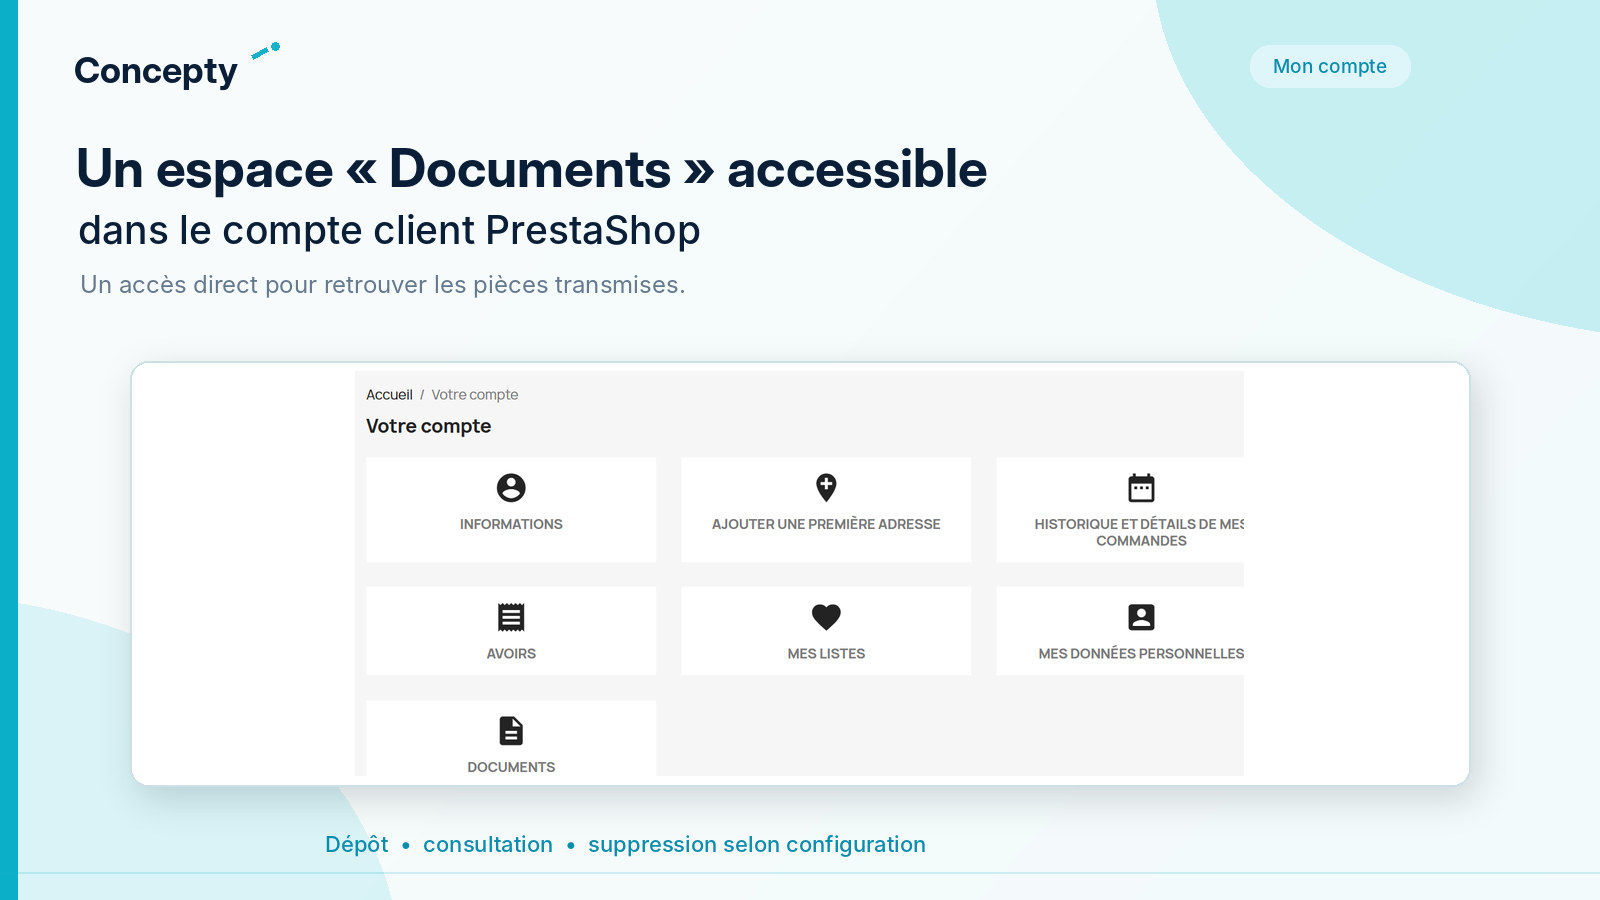This screenshot has width=1600, height=900.
Task: Click the 'dans le compte client PrestaShop' subtitle
Action: pyautogui.click(x=389, y=230)
